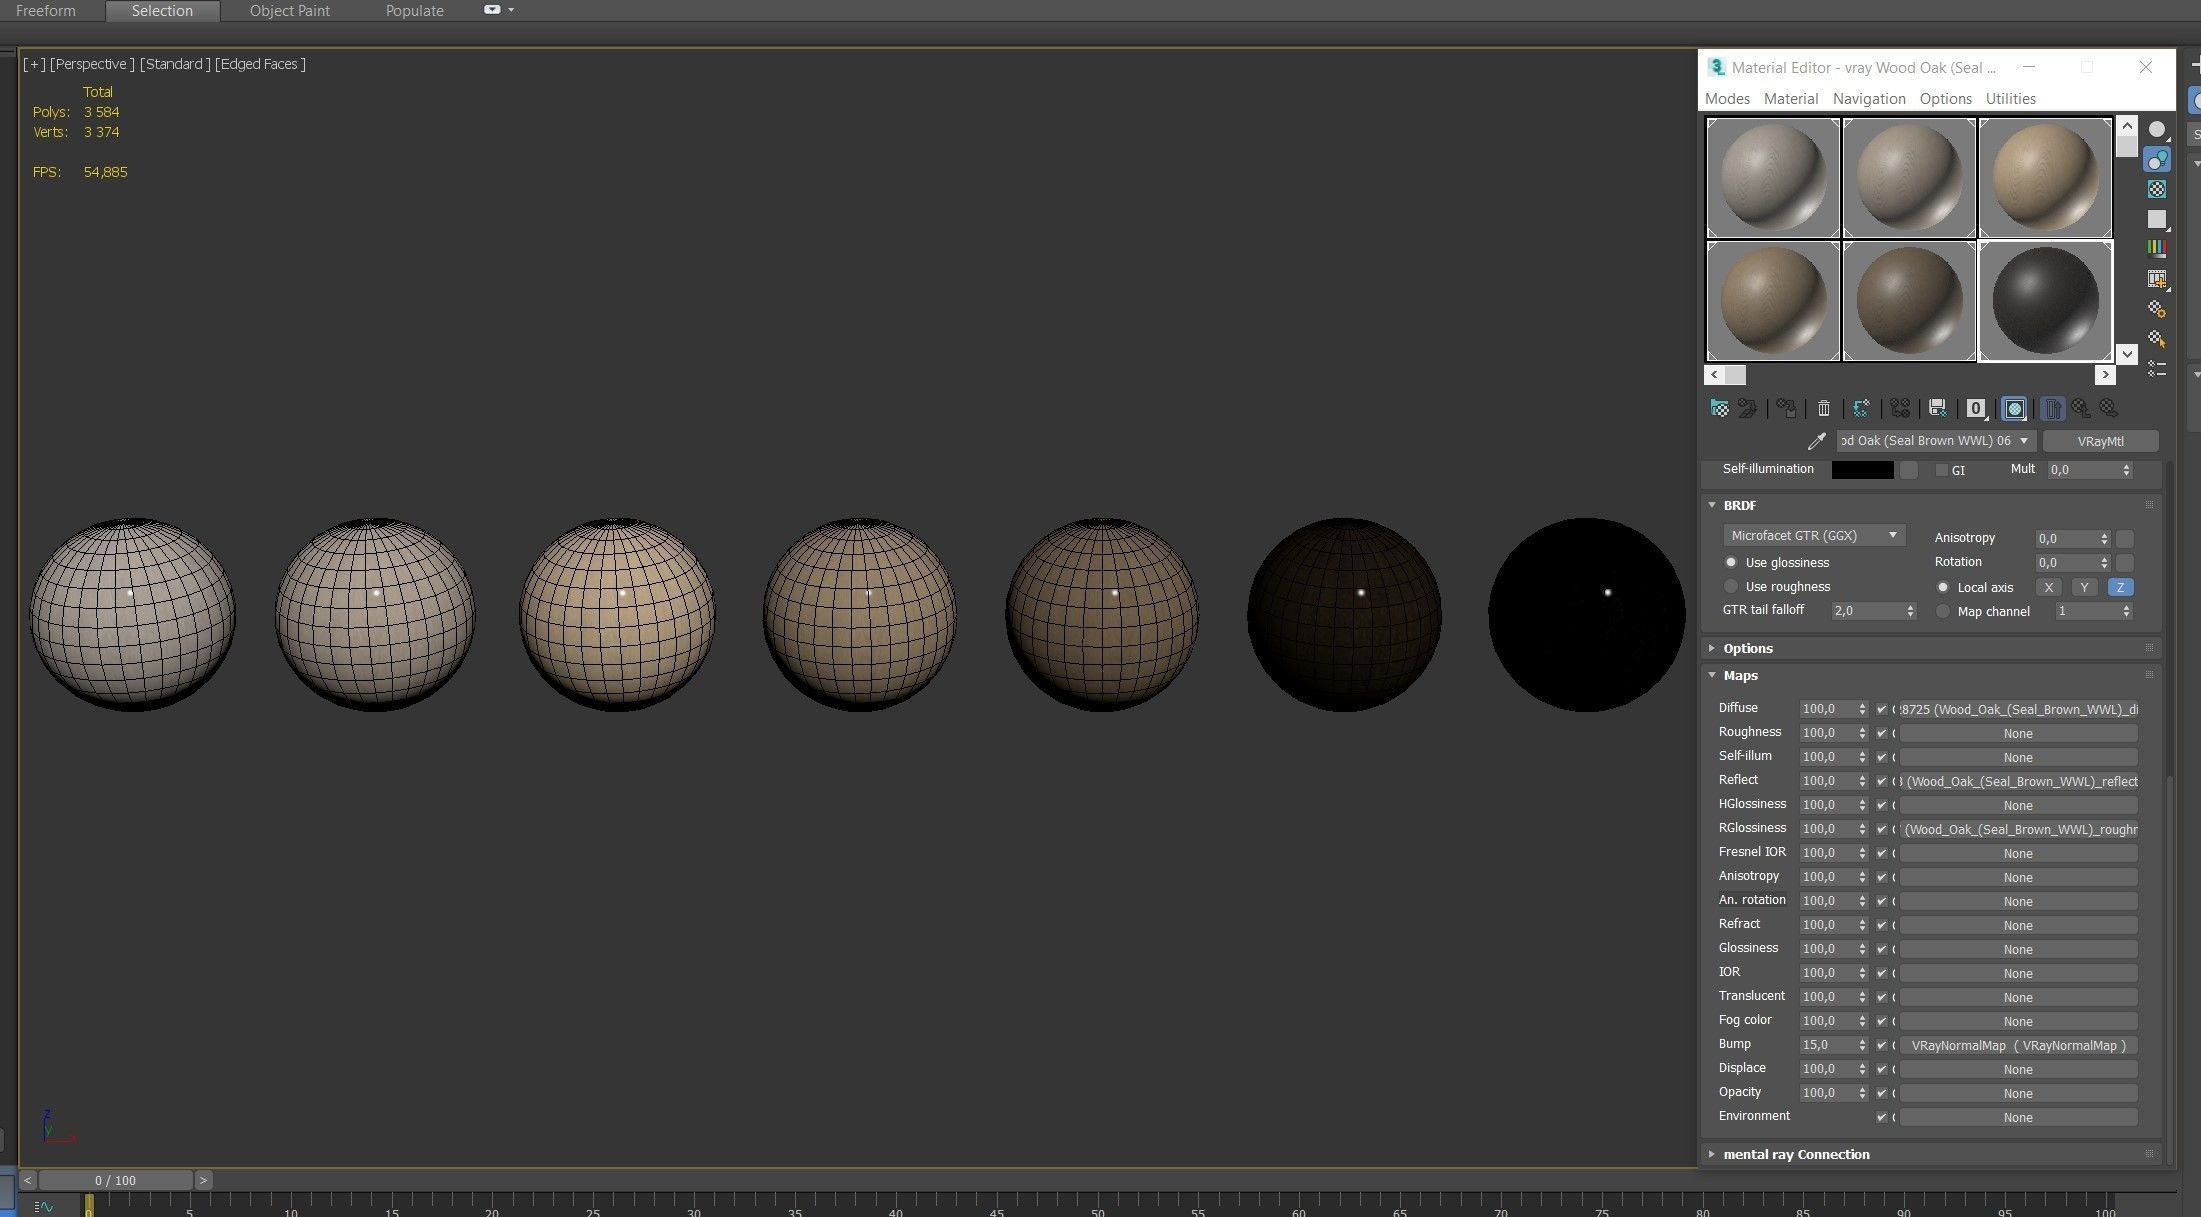The height and width of the screenshot is (1217, 2201).
Task: Open the Microfacet GTR (GGX) BRDF dropdown
Action: pos(1813,536)
